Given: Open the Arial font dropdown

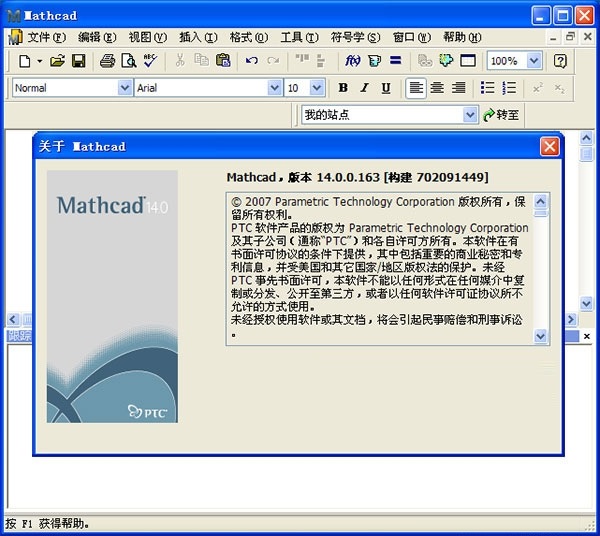Looking at the screenshot, I should 274,88.
